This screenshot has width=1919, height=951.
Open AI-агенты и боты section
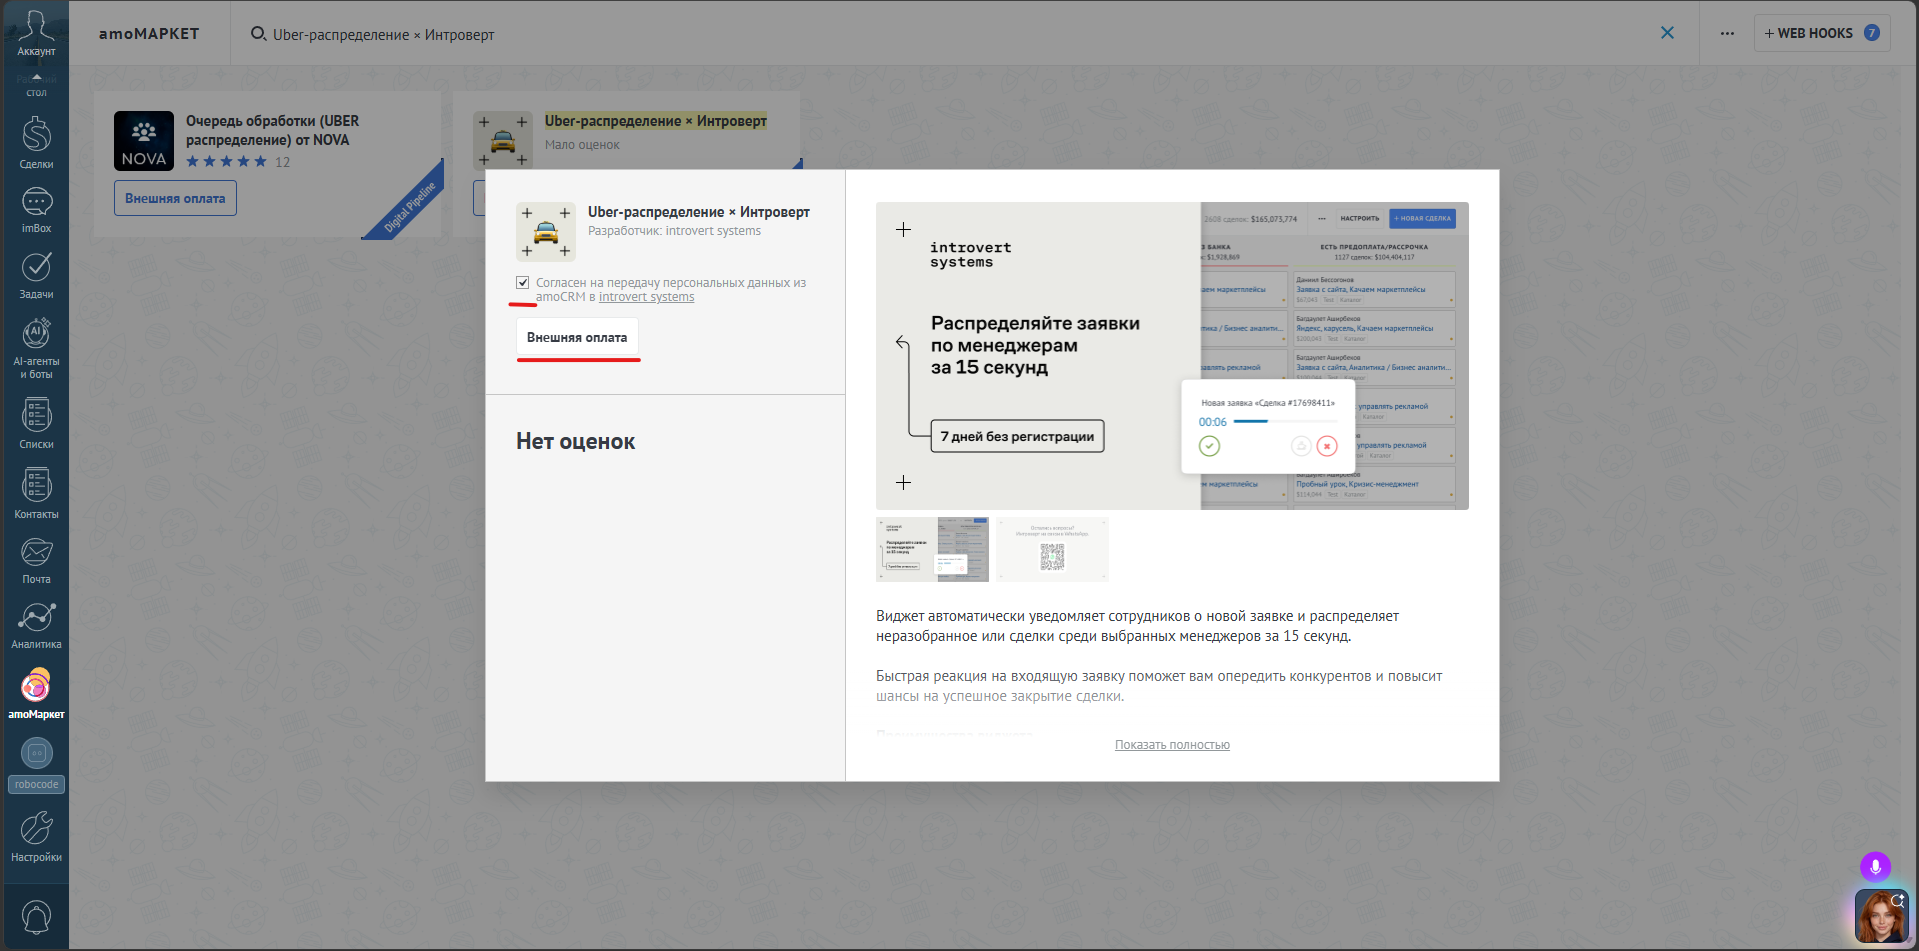click(x=36, y=347)
